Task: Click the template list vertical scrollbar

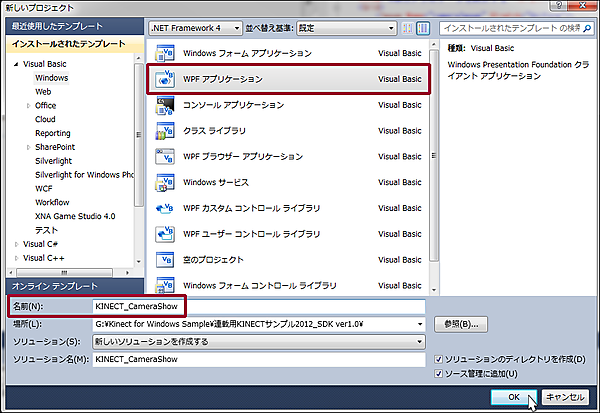Action: coord(434,156)
